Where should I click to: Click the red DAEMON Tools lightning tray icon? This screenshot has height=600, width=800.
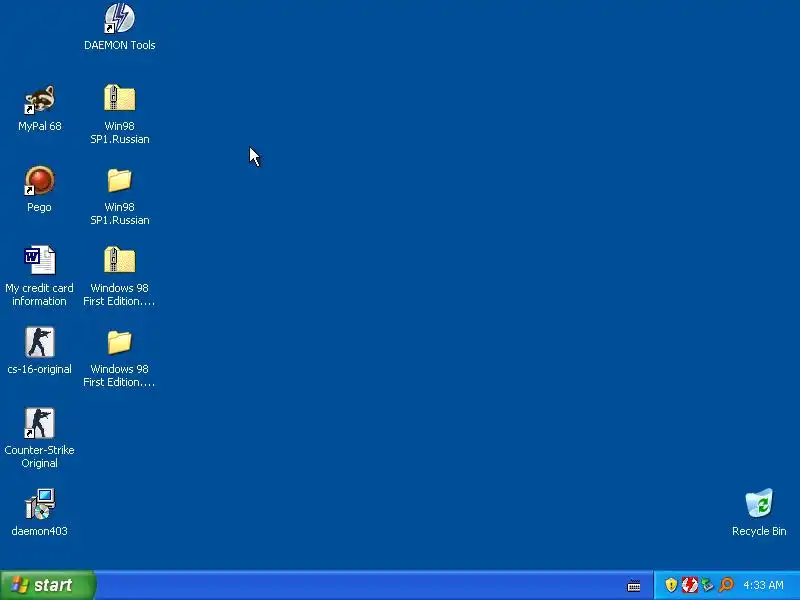(689, 585)
